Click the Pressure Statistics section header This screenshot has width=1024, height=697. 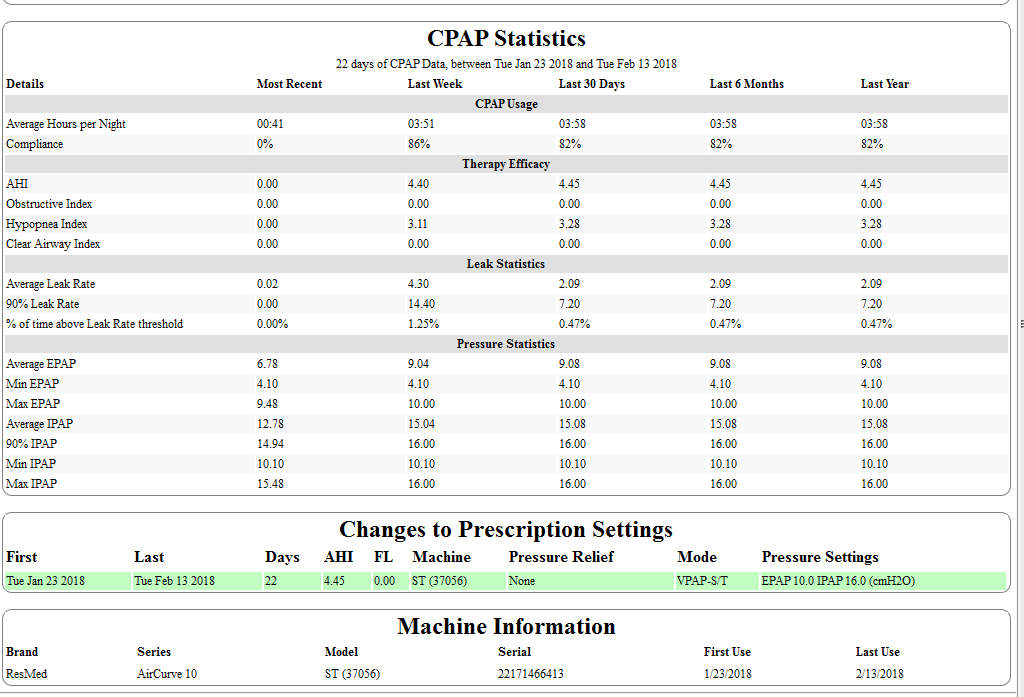pyautogui.click(x=506, y=344)
